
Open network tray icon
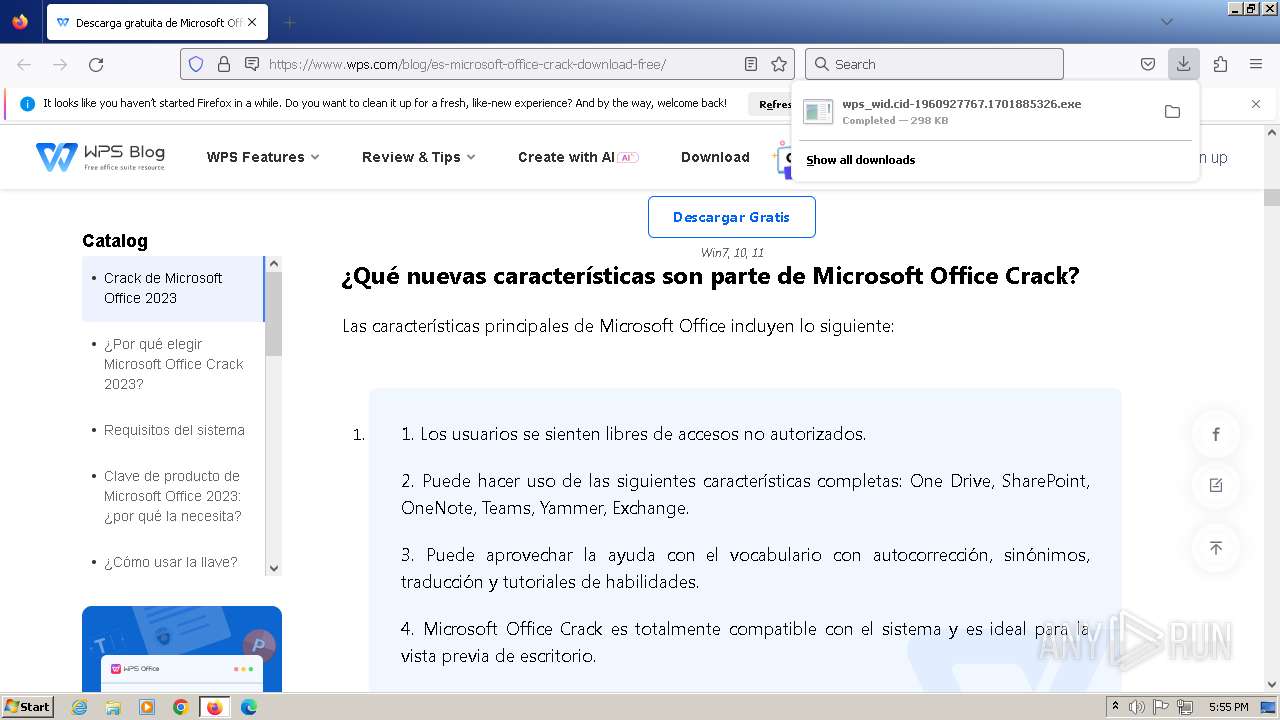point(1186,707)
